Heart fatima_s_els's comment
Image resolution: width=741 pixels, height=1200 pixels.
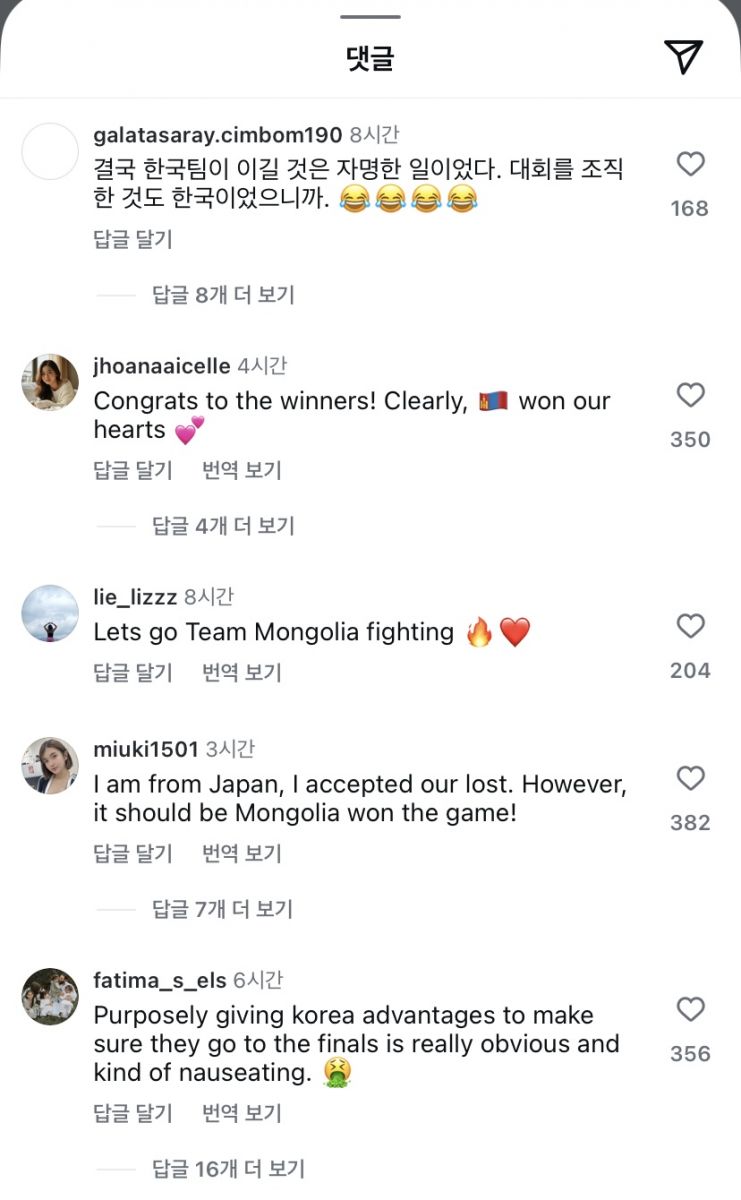691,1009
